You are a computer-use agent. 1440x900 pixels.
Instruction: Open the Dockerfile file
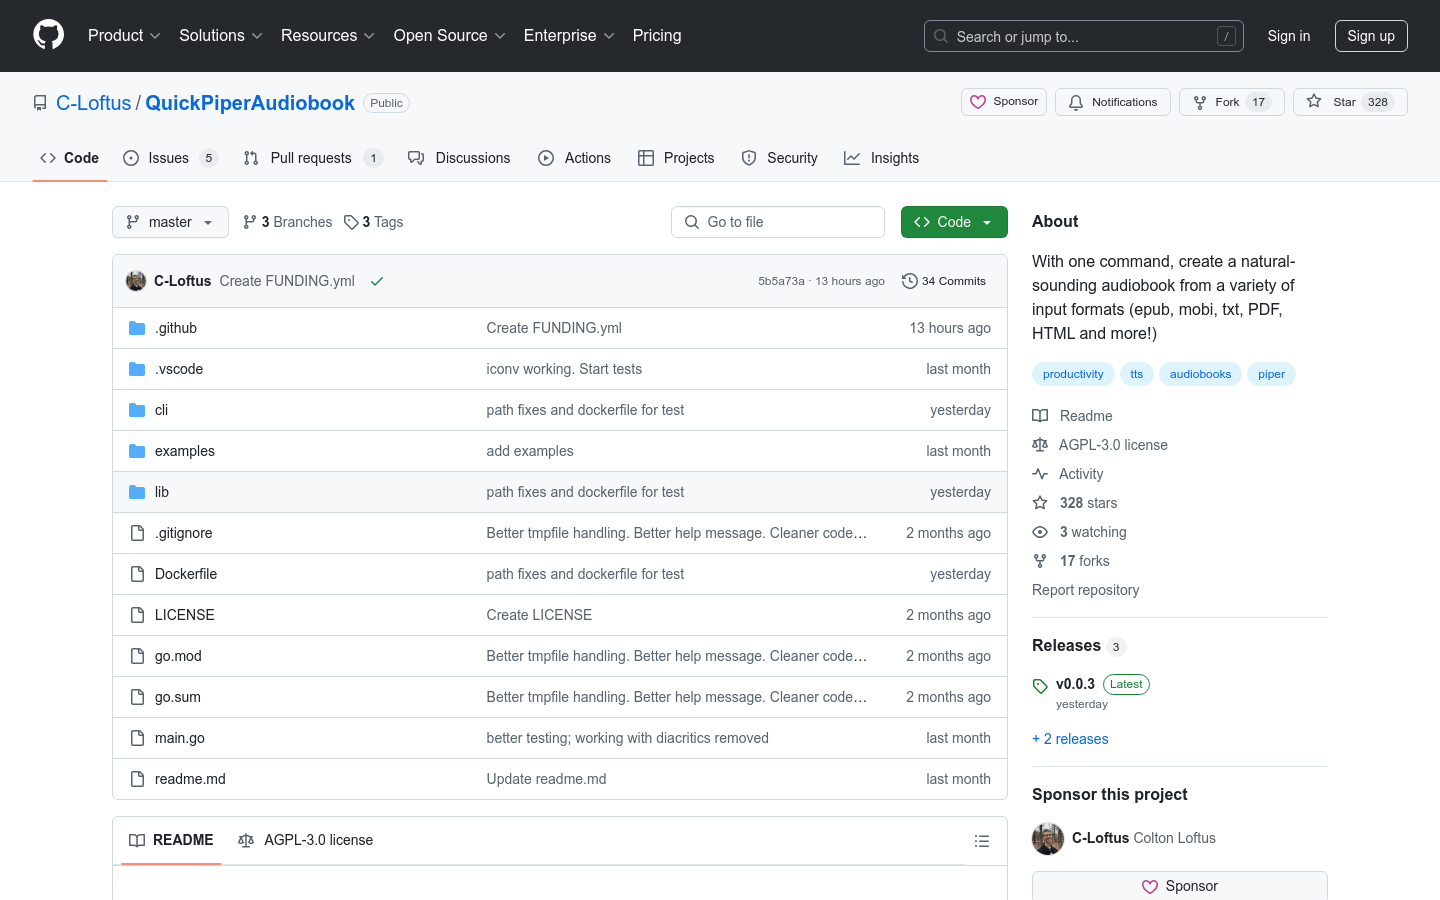(186, 574)
